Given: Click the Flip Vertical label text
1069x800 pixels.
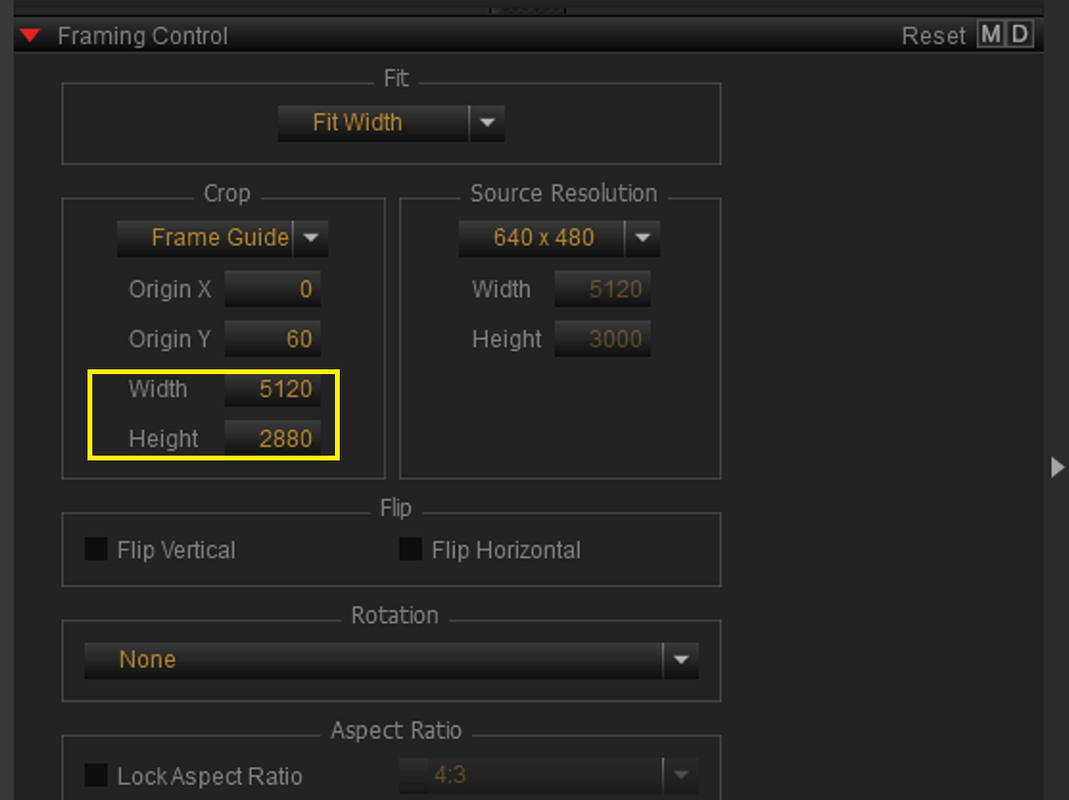Looking at the screenshot, I should [176, 550].
